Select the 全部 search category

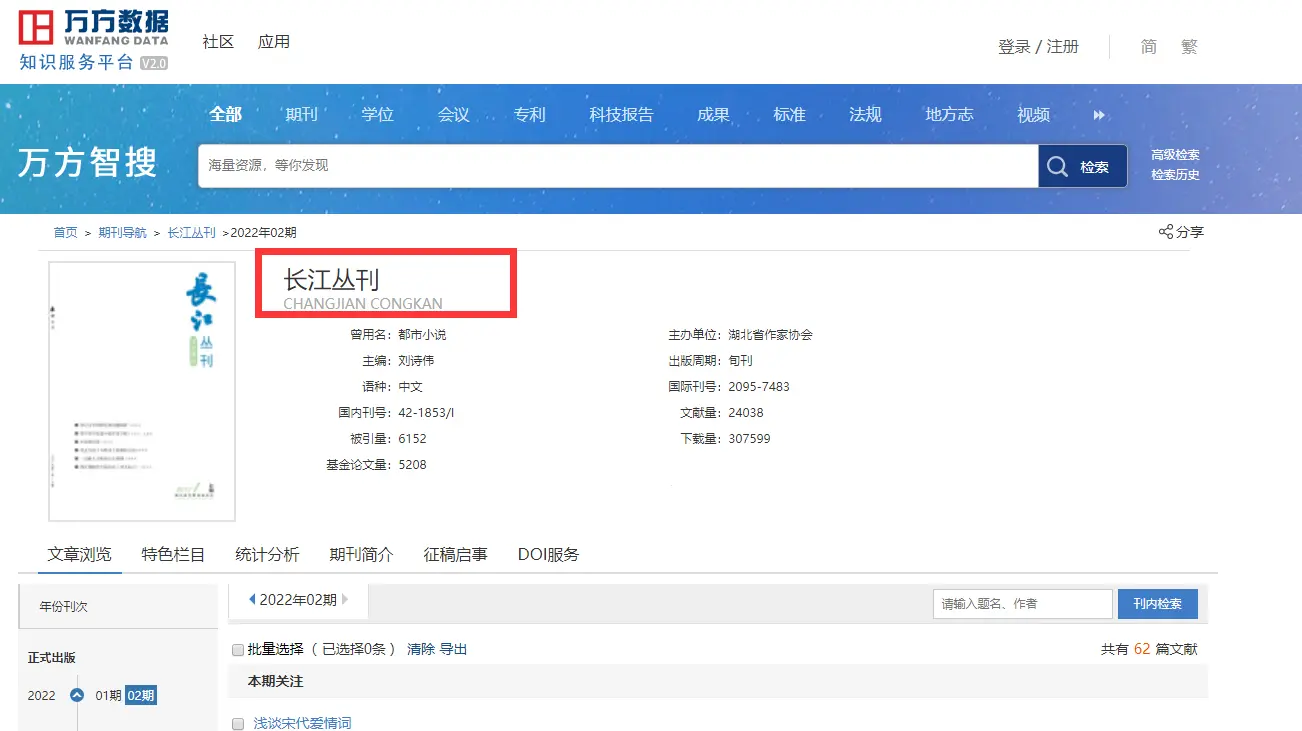(226, 114)
